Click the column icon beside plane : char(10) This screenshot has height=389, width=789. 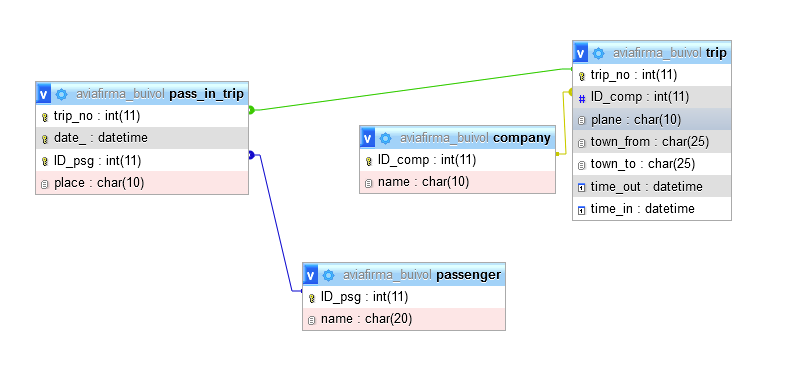point(582,121)
